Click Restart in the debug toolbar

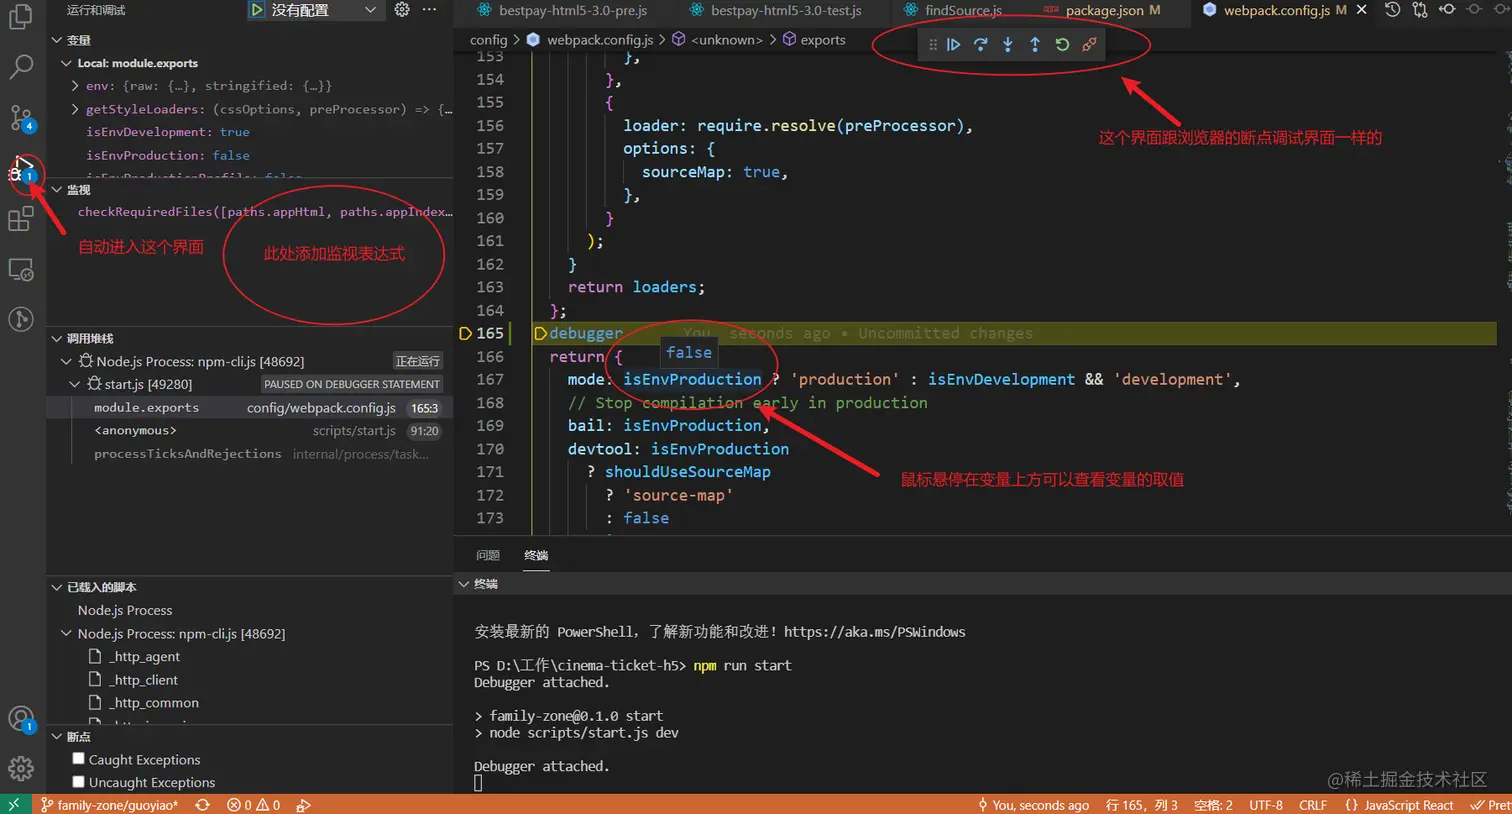(x=1062, y=44)
